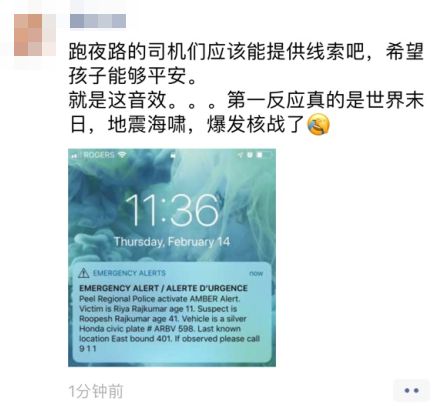Tap the Rogers carrier signal indicator
437x406 pixels.
93,155
